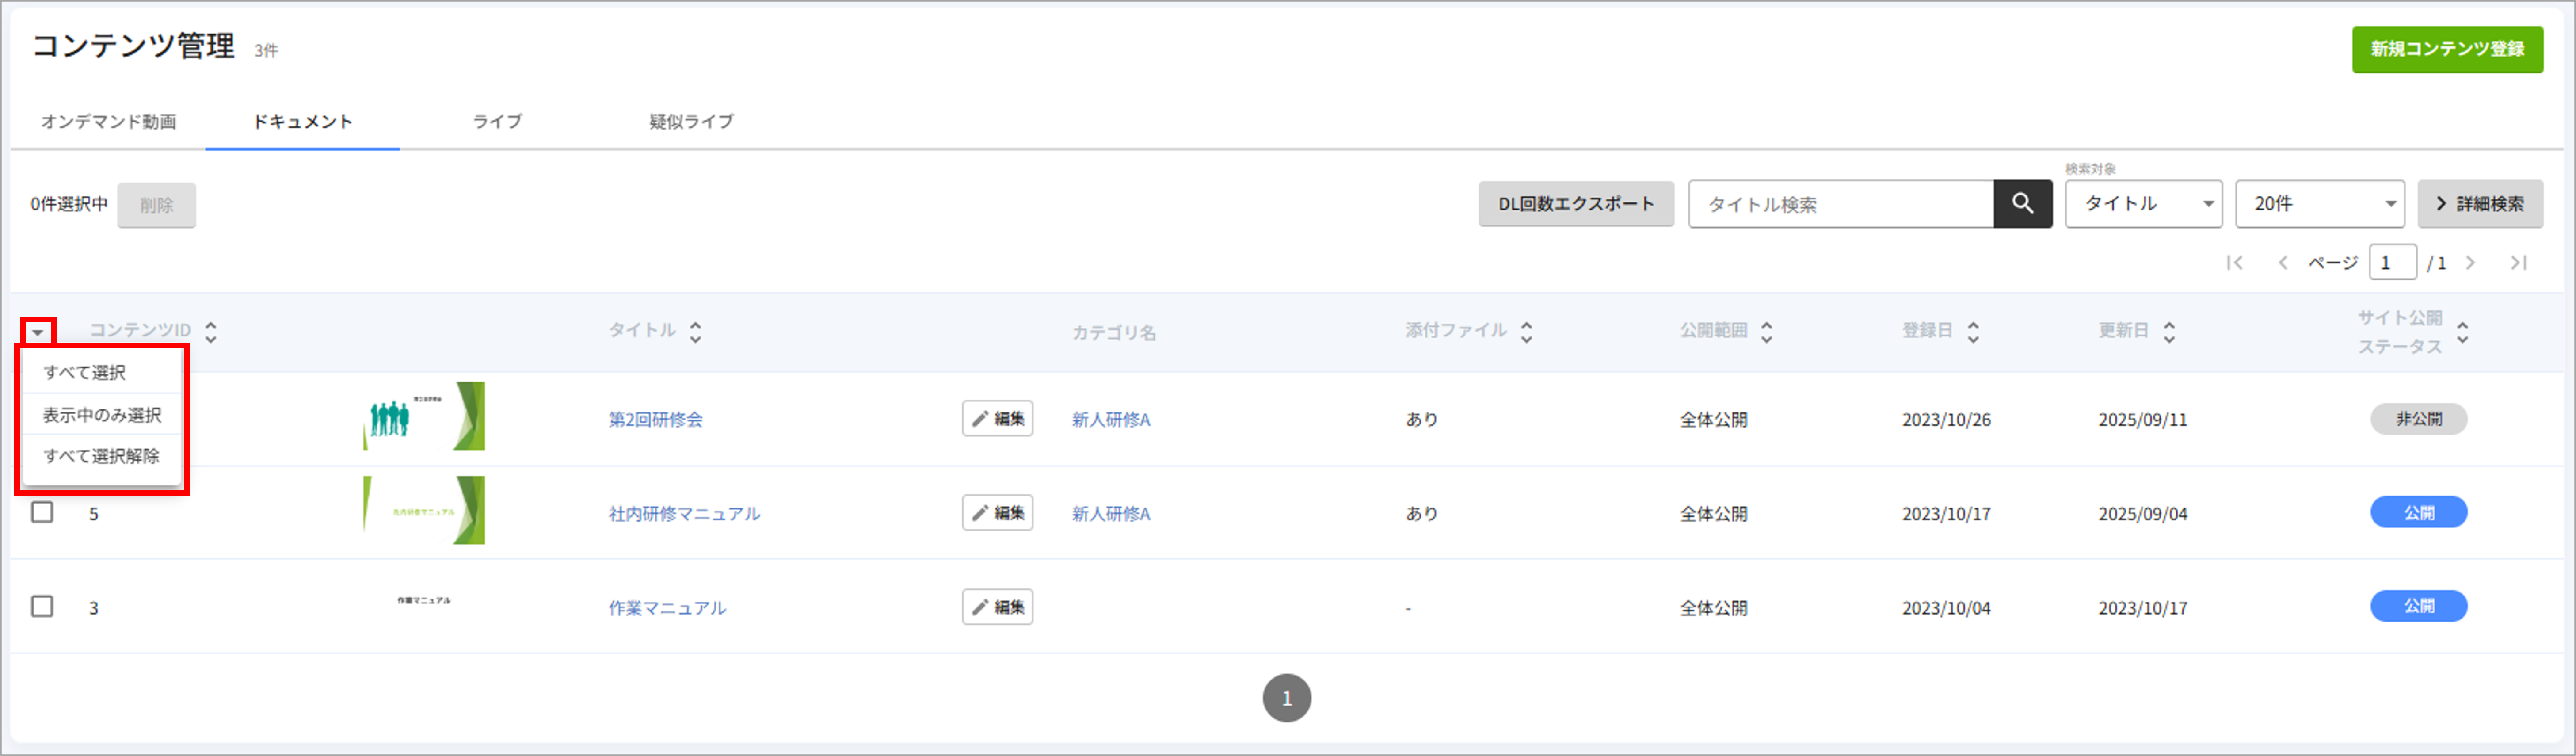
Task: Sort by 添付ファイル column arrows
Action: (x=1527, y=332)
